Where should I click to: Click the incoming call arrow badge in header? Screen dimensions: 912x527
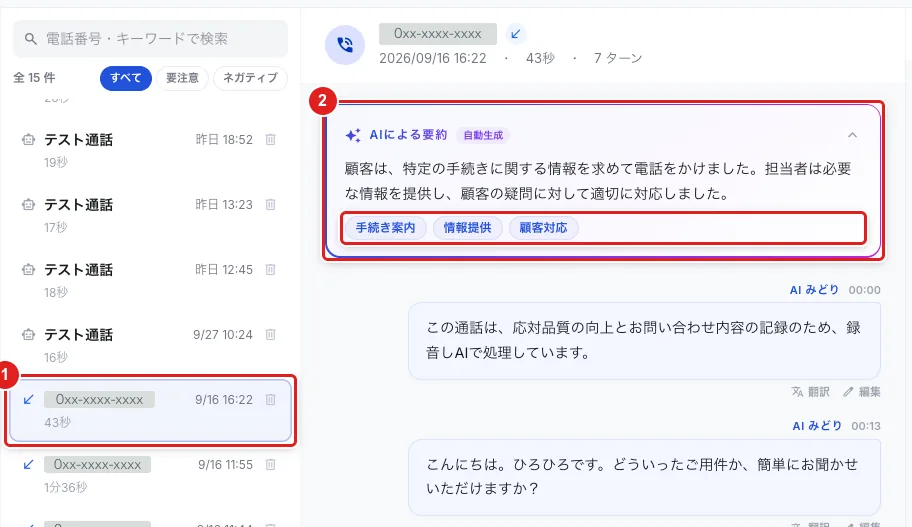click(x=515, y=34)
